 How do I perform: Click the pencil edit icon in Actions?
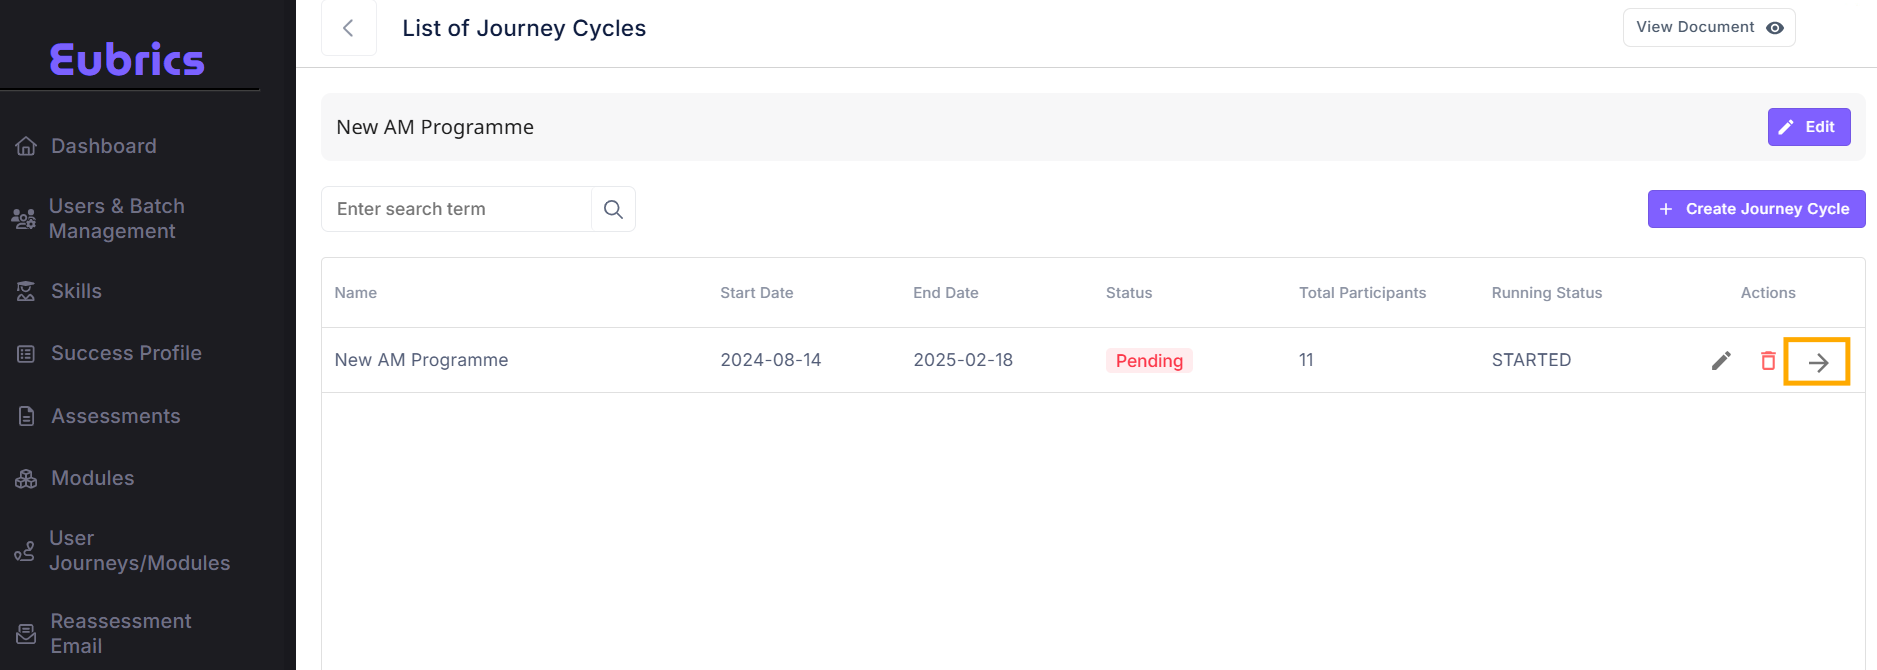click(1720, 361)
